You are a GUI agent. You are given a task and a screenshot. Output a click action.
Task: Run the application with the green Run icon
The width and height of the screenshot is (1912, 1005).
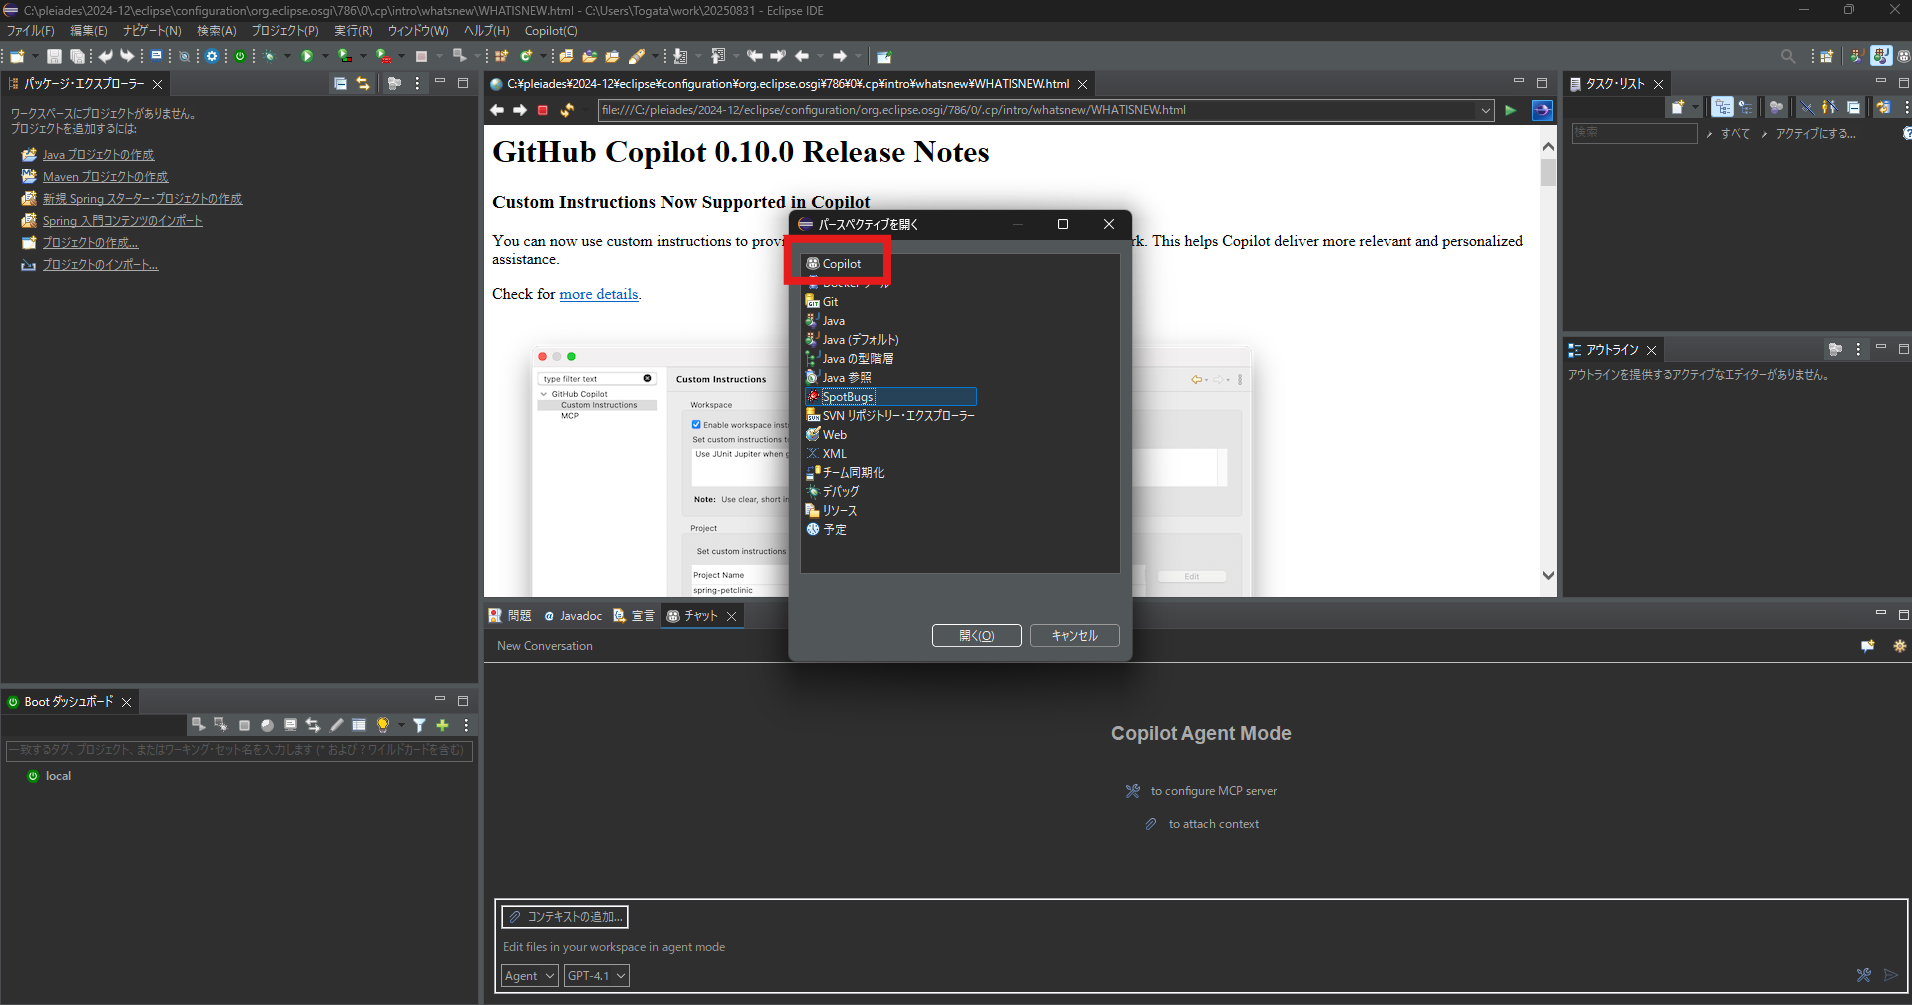(x=306, y=56)
